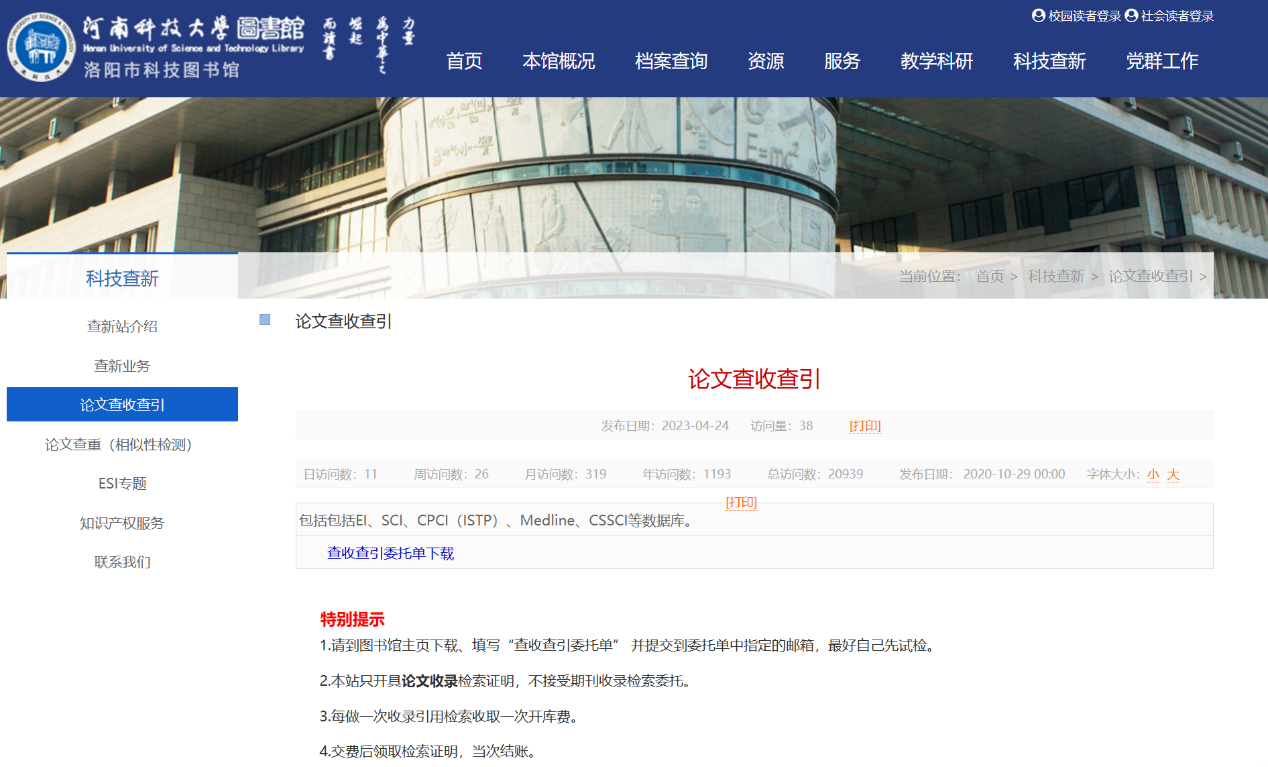Viewport: 1268px width, 767px height.
Task: Set font size to 大
Action: [x=1173, y=474]
